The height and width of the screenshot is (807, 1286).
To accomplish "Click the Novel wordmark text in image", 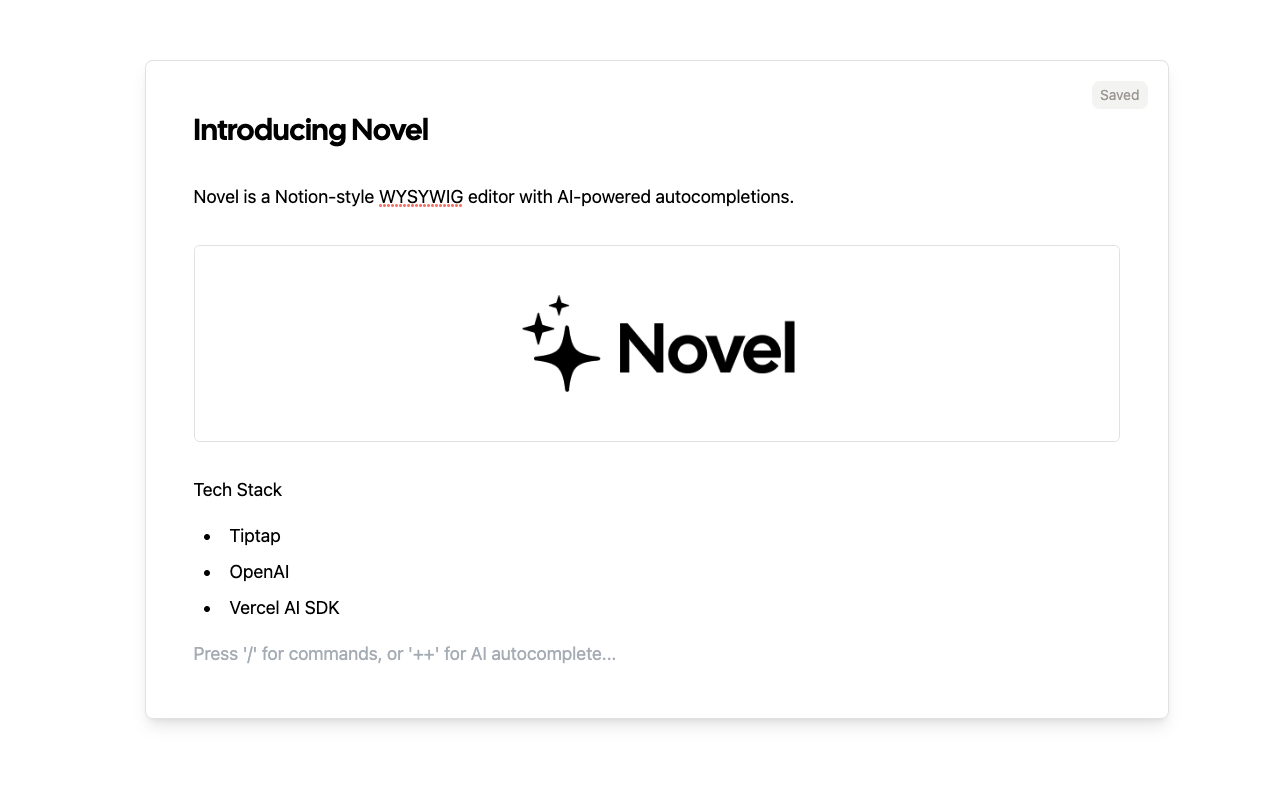I will (707, 347).
